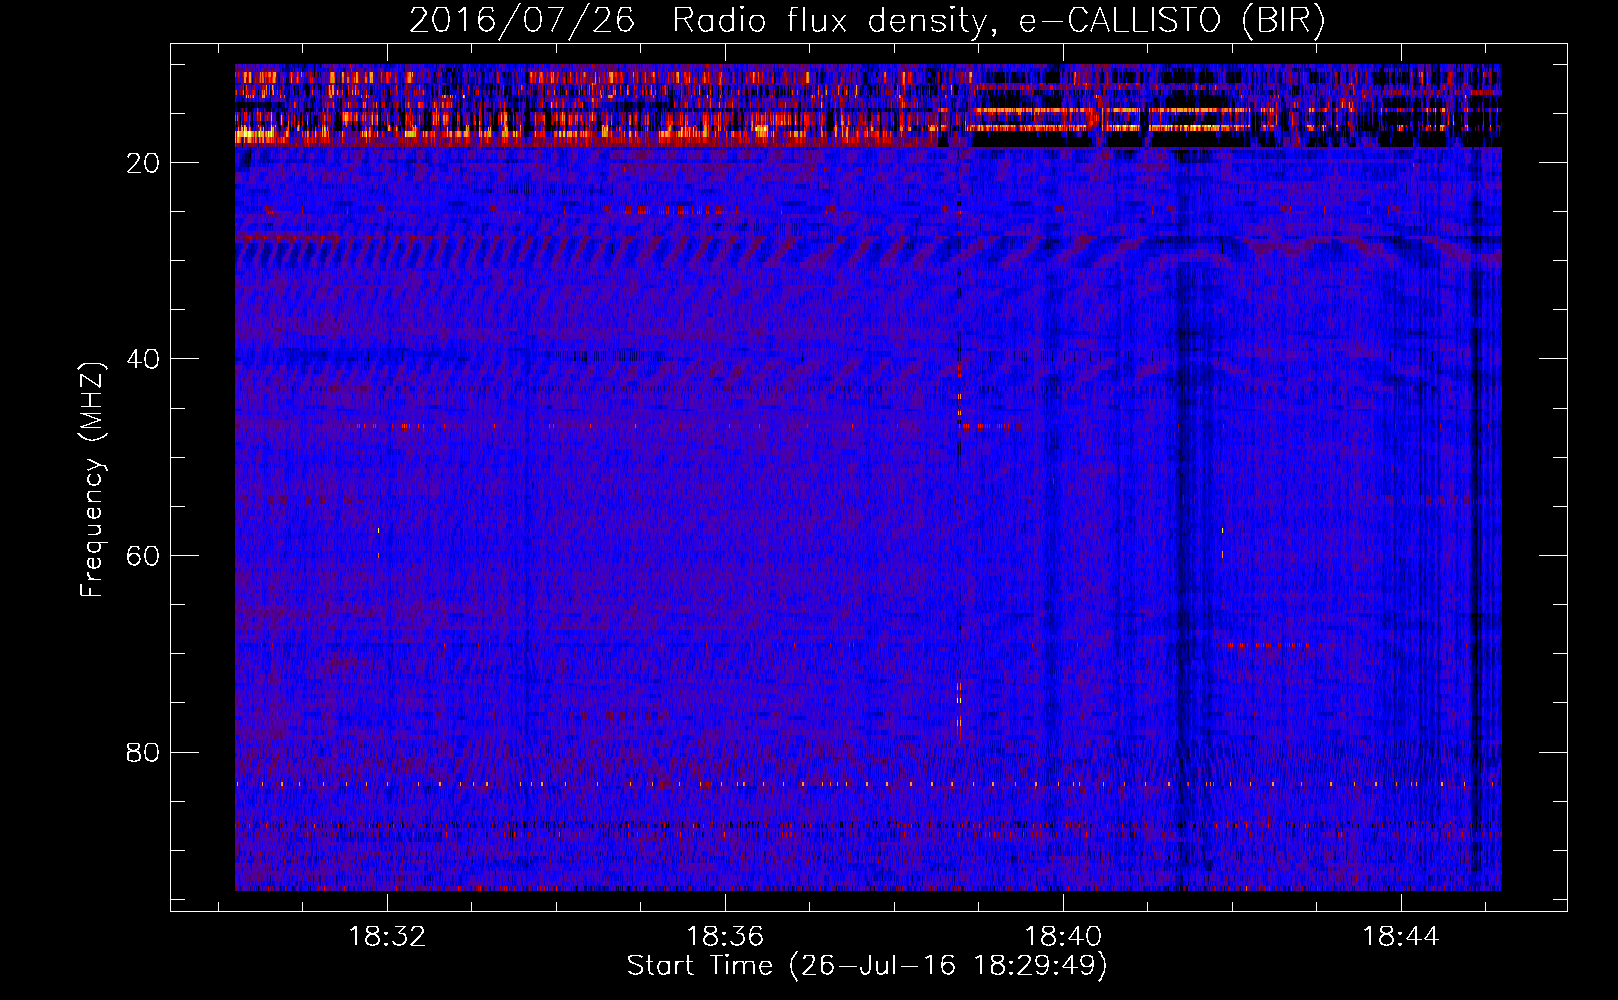The image size is (1618, 1000).
Task: Click the '18:44' time tick label
Action: [1401, 936]
